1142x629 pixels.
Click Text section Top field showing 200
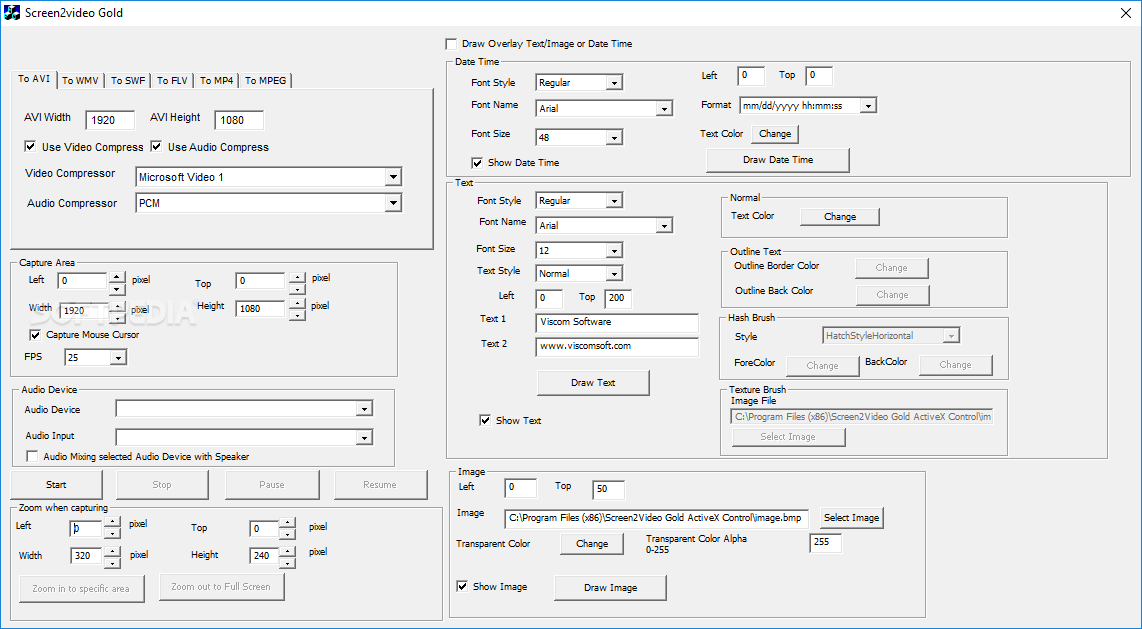(x=618, y=298)
